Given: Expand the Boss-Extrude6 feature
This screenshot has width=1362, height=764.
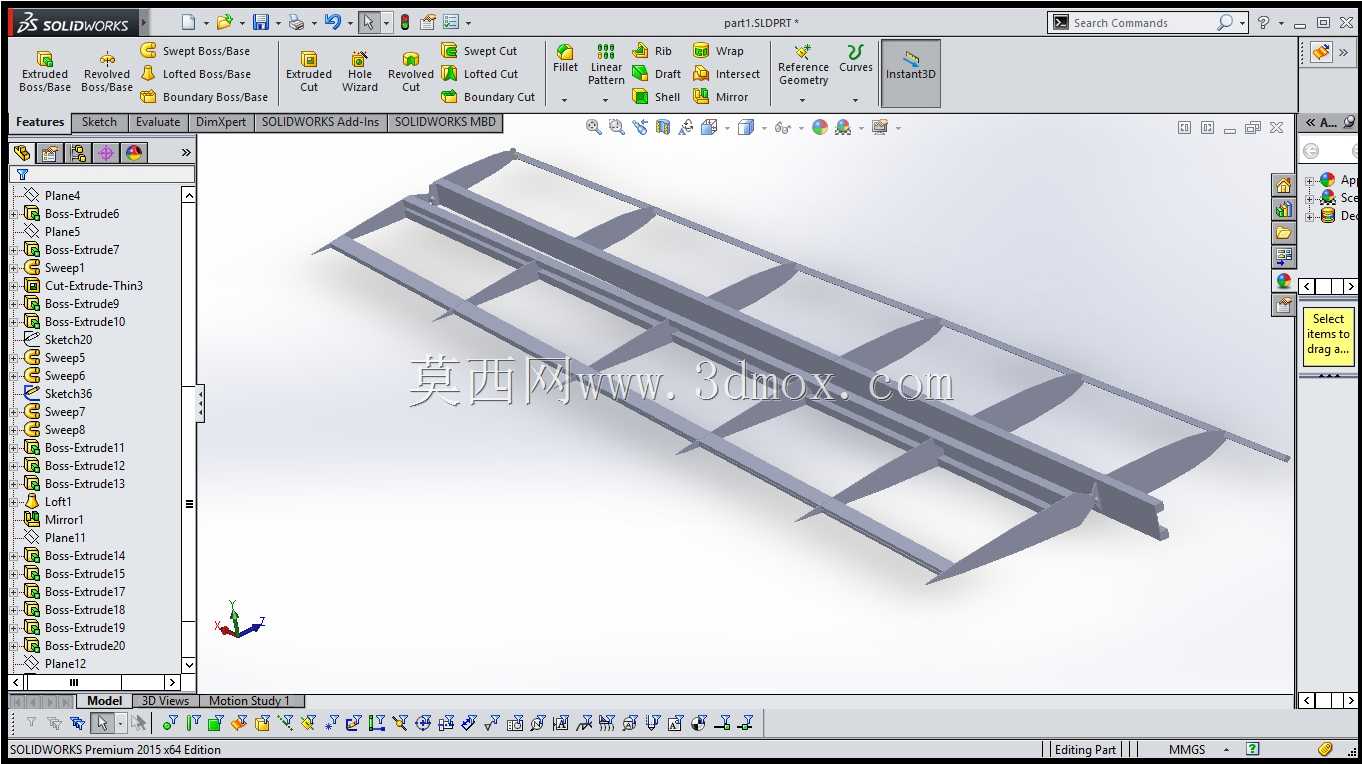Looking at the screenshot, I should coord(15,214).
